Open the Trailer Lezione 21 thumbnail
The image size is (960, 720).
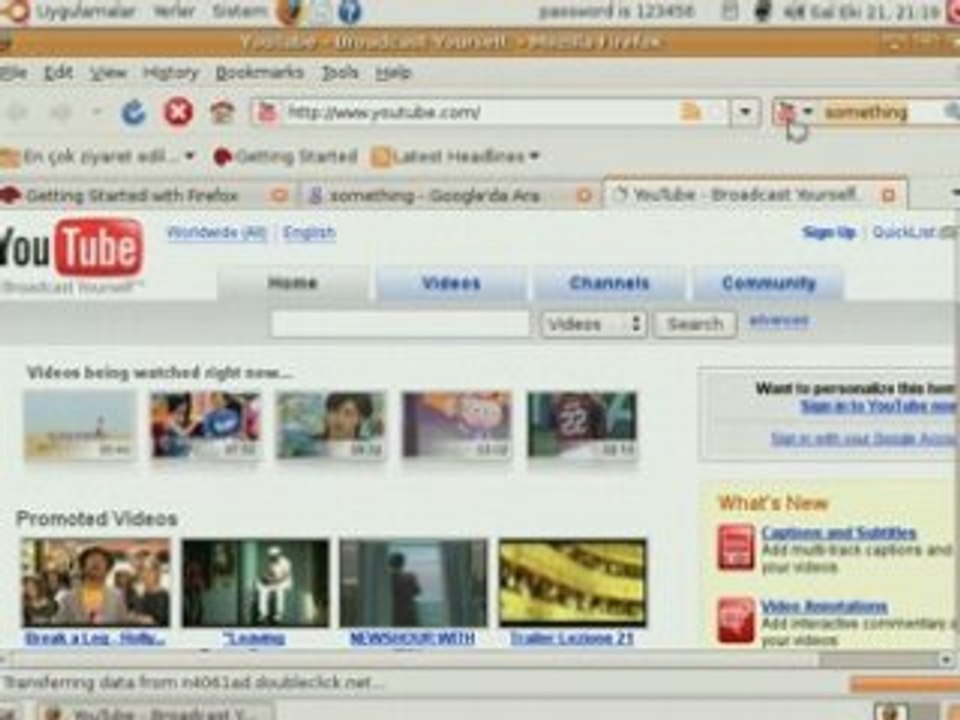pyautogui.click(x=572, y=582)
